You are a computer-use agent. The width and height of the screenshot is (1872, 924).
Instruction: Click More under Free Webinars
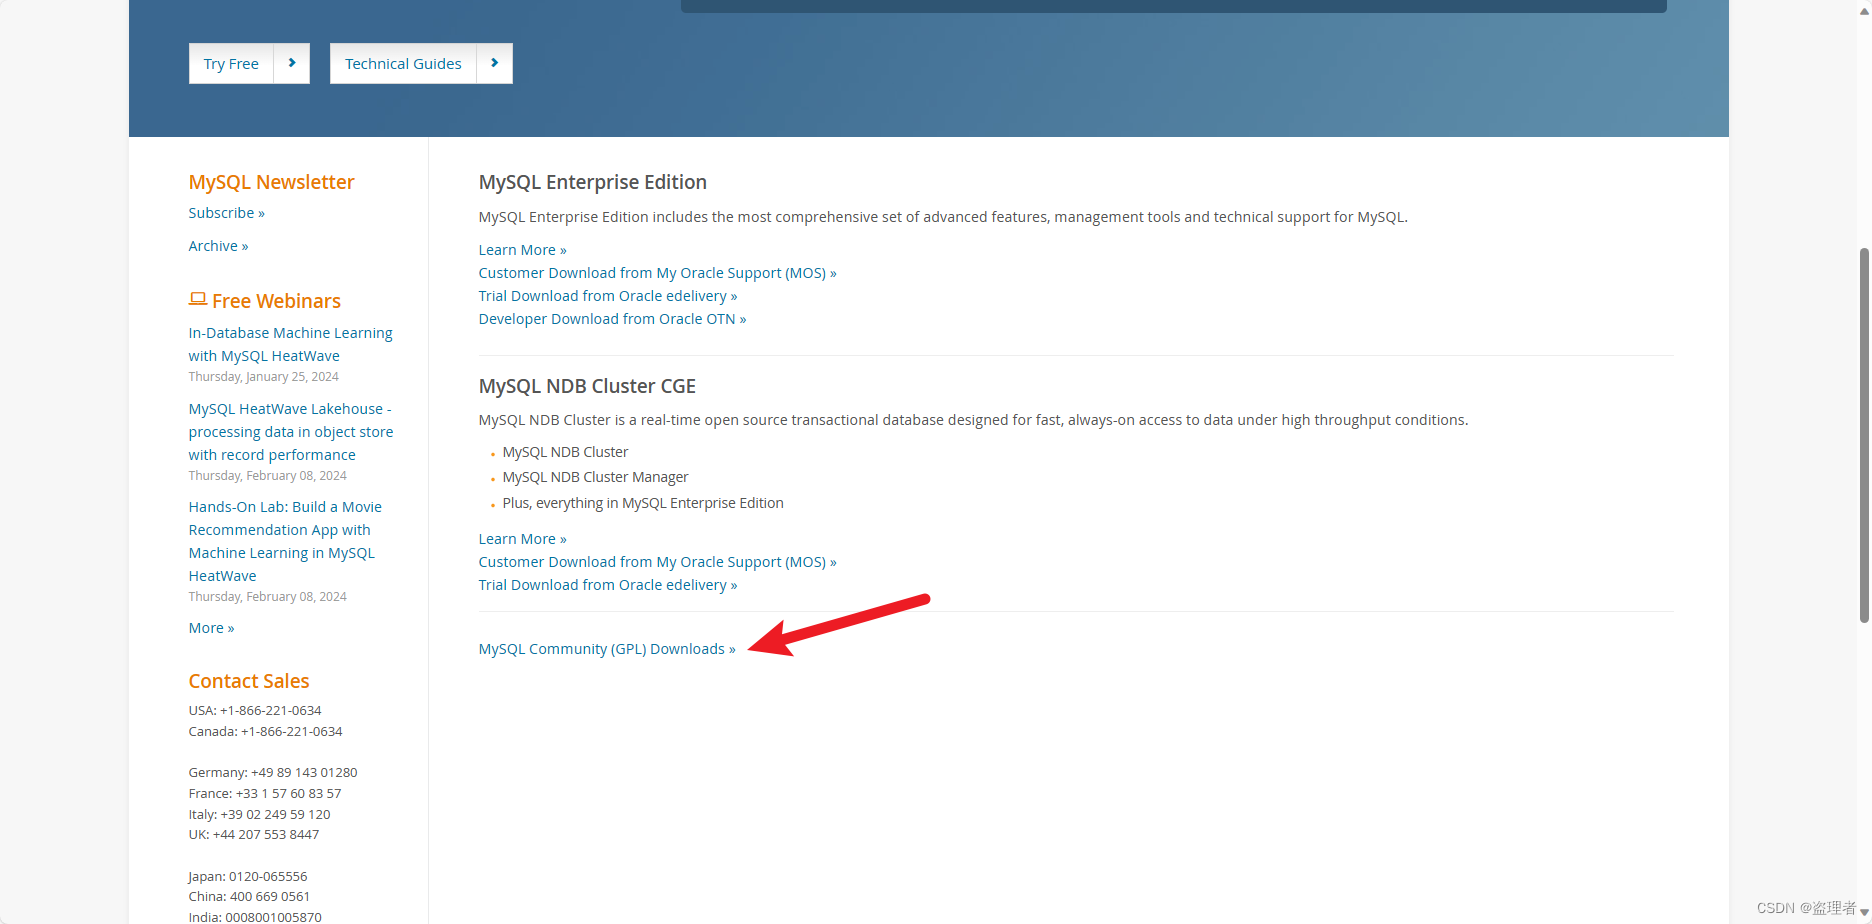pos(211,628)
